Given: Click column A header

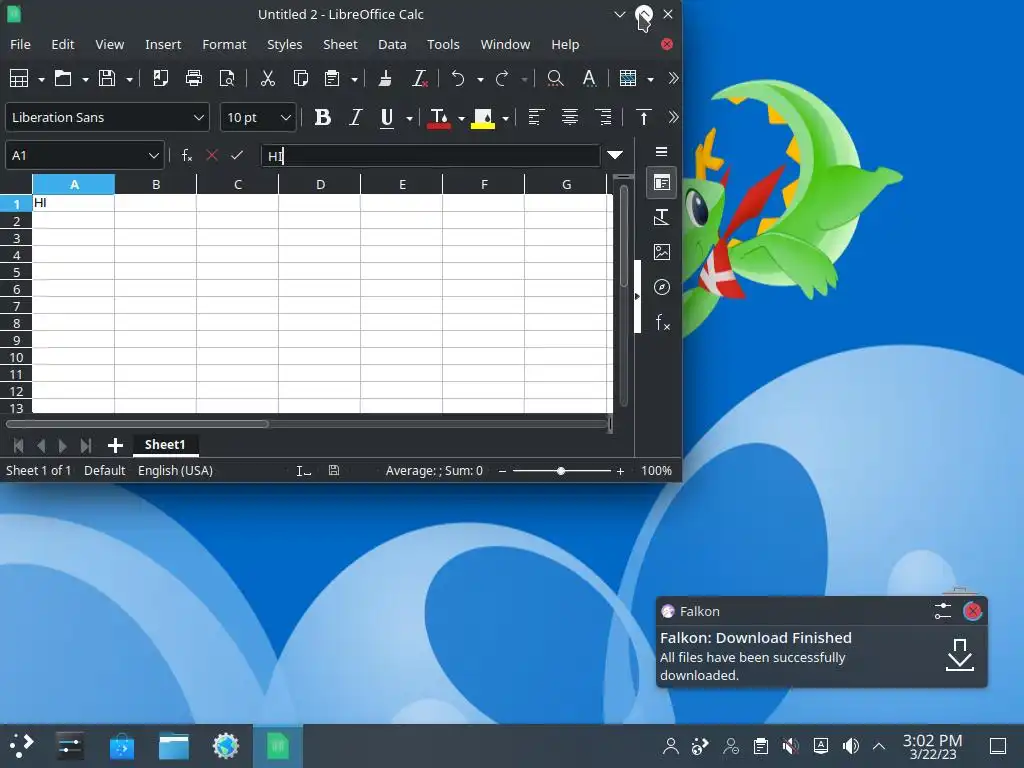Looking at the screenshot, I should point(74,184).
